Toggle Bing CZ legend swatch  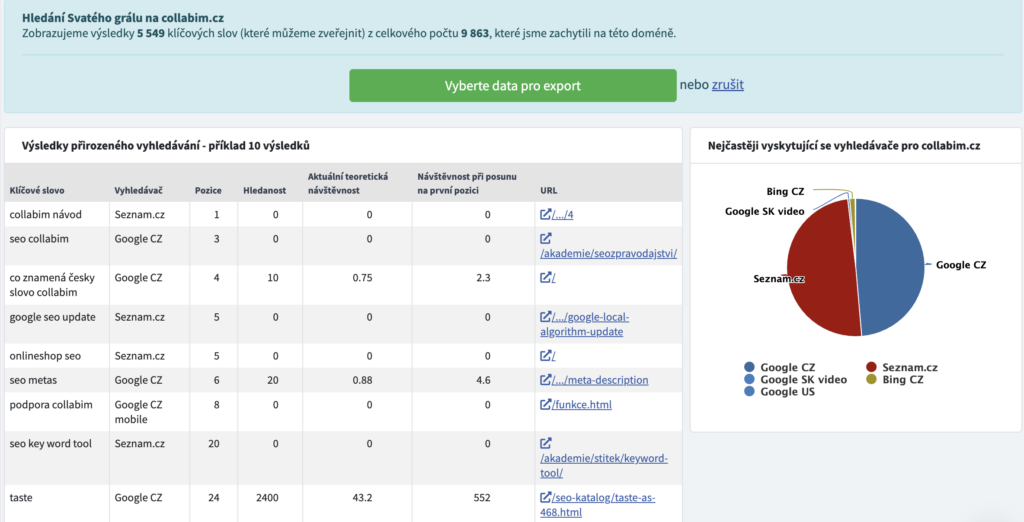(x=871, y=380)
